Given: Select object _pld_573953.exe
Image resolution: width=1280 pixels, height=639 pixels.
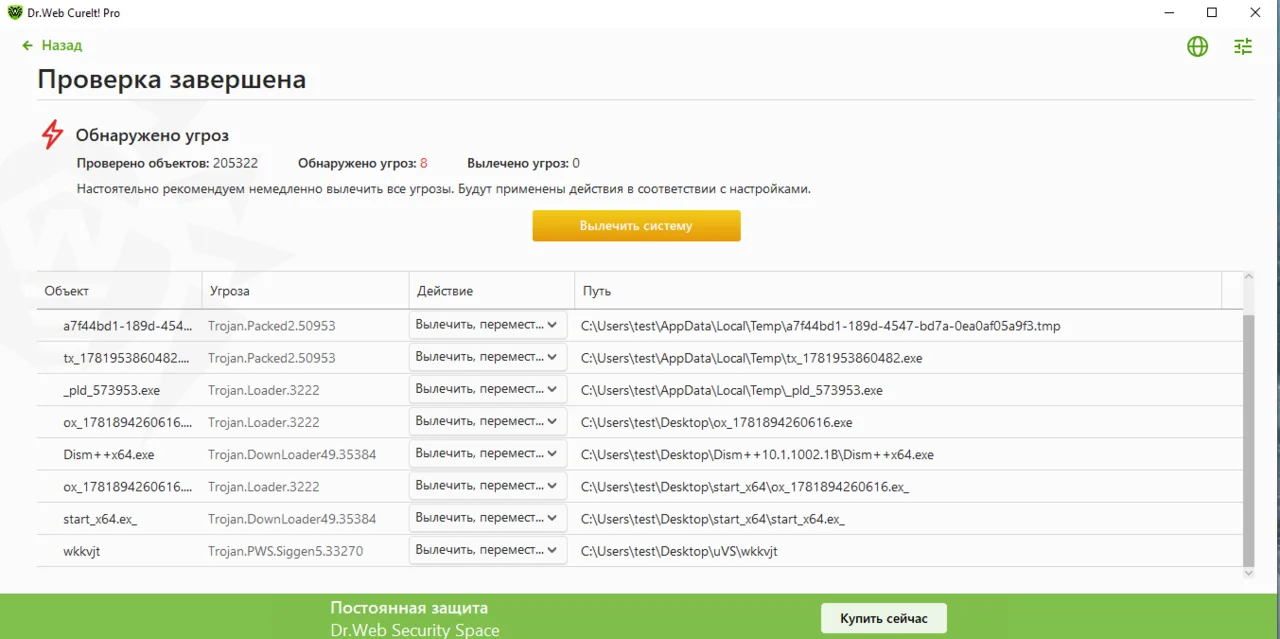Looking at the screenshot, I should tap(111, 390).
